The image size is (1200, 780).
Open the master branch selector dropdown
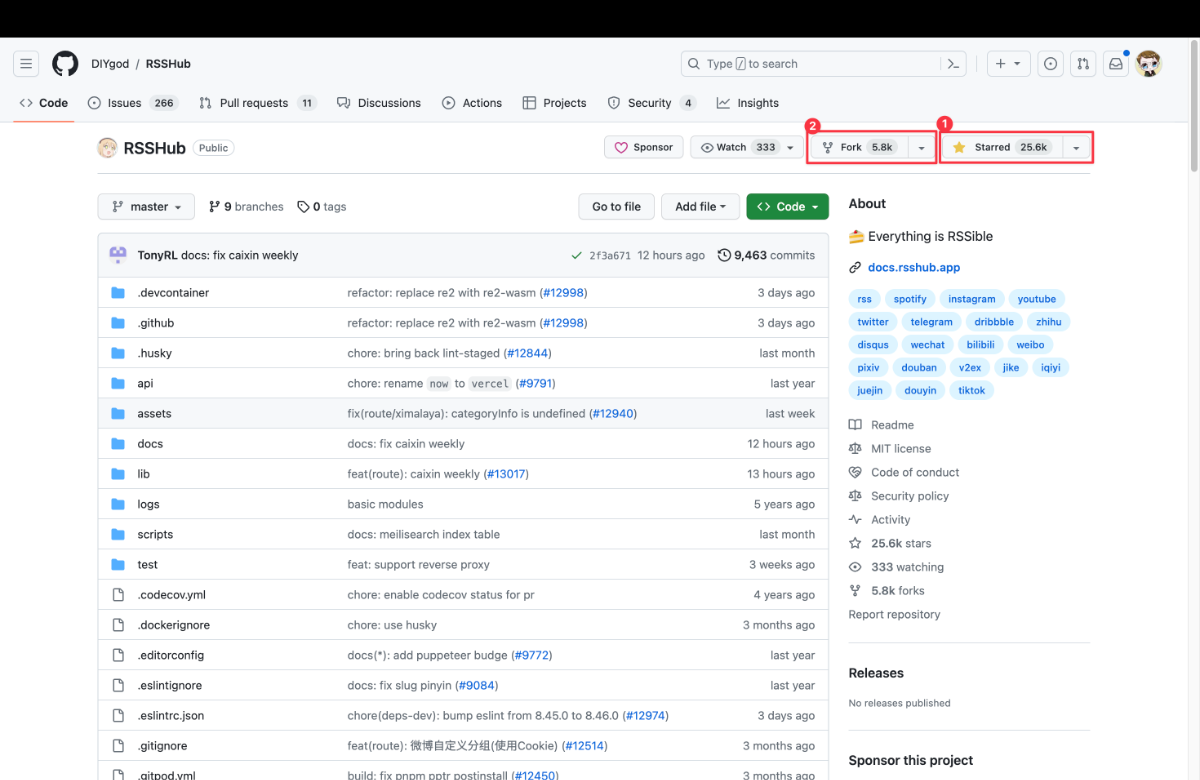tap(145, 207)
